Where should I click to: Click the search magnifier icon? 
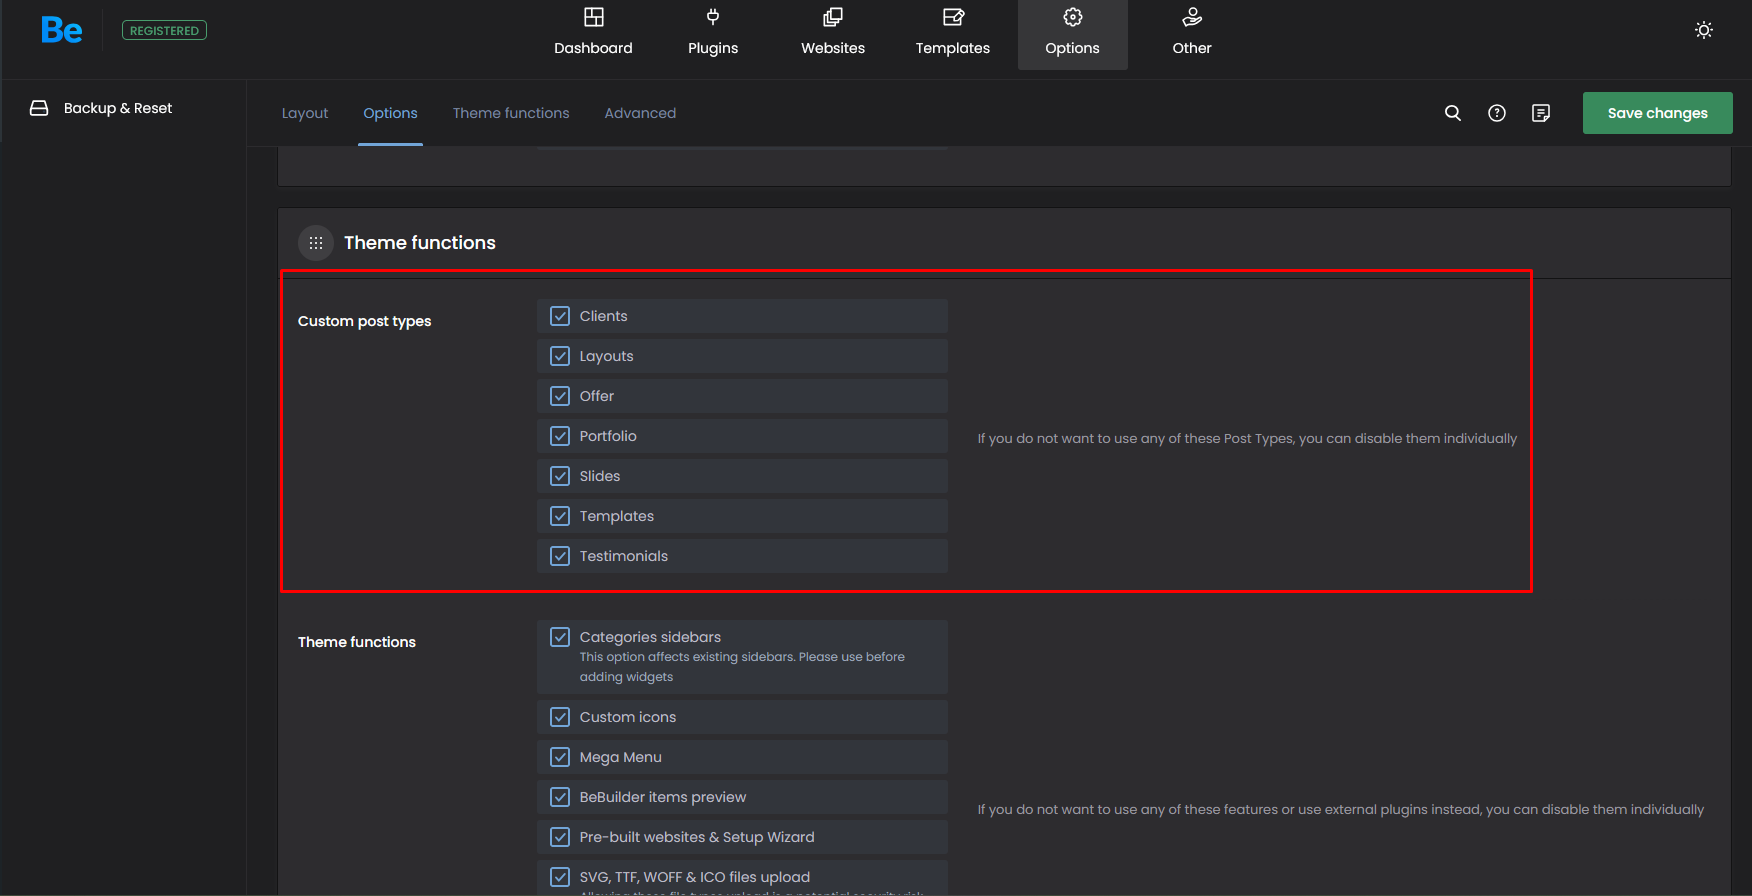coord(1453,113)
